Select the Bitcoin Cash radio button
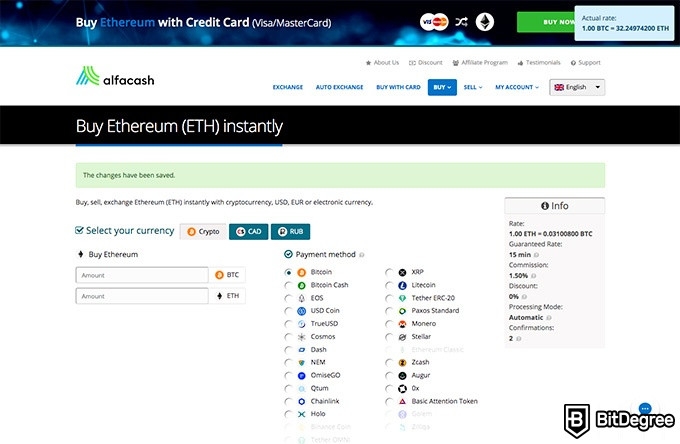The height and width of the screenshot is (444, 680). pos(288,285)
